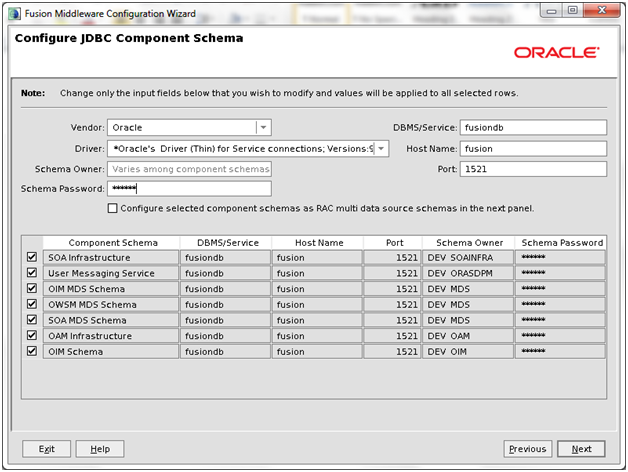Click fusiondb cell in User Messaging Service row
Image resolution: width=628 pixels, height=472 pixels.
pyautogui.click(x=225, y=273)
